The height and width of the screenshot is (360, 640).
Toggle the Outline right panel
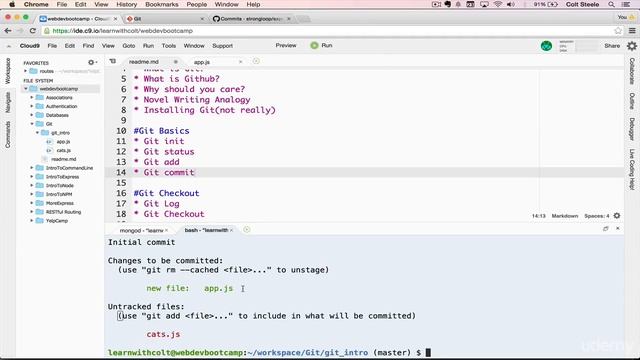click(632, 101)
